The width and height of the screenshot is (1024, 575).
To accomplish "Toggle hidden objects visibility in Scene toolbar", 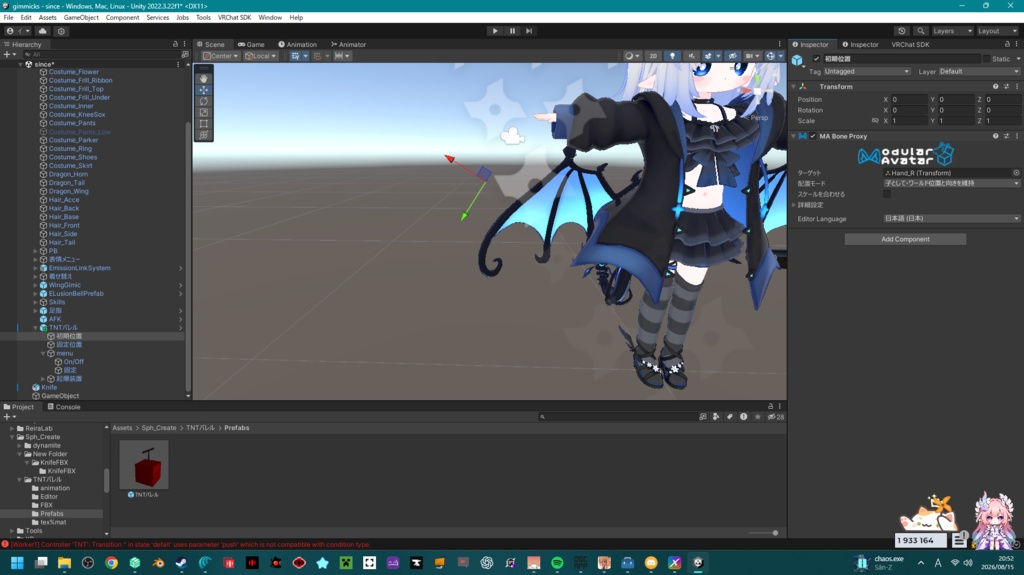I will [x=732, y=56].
